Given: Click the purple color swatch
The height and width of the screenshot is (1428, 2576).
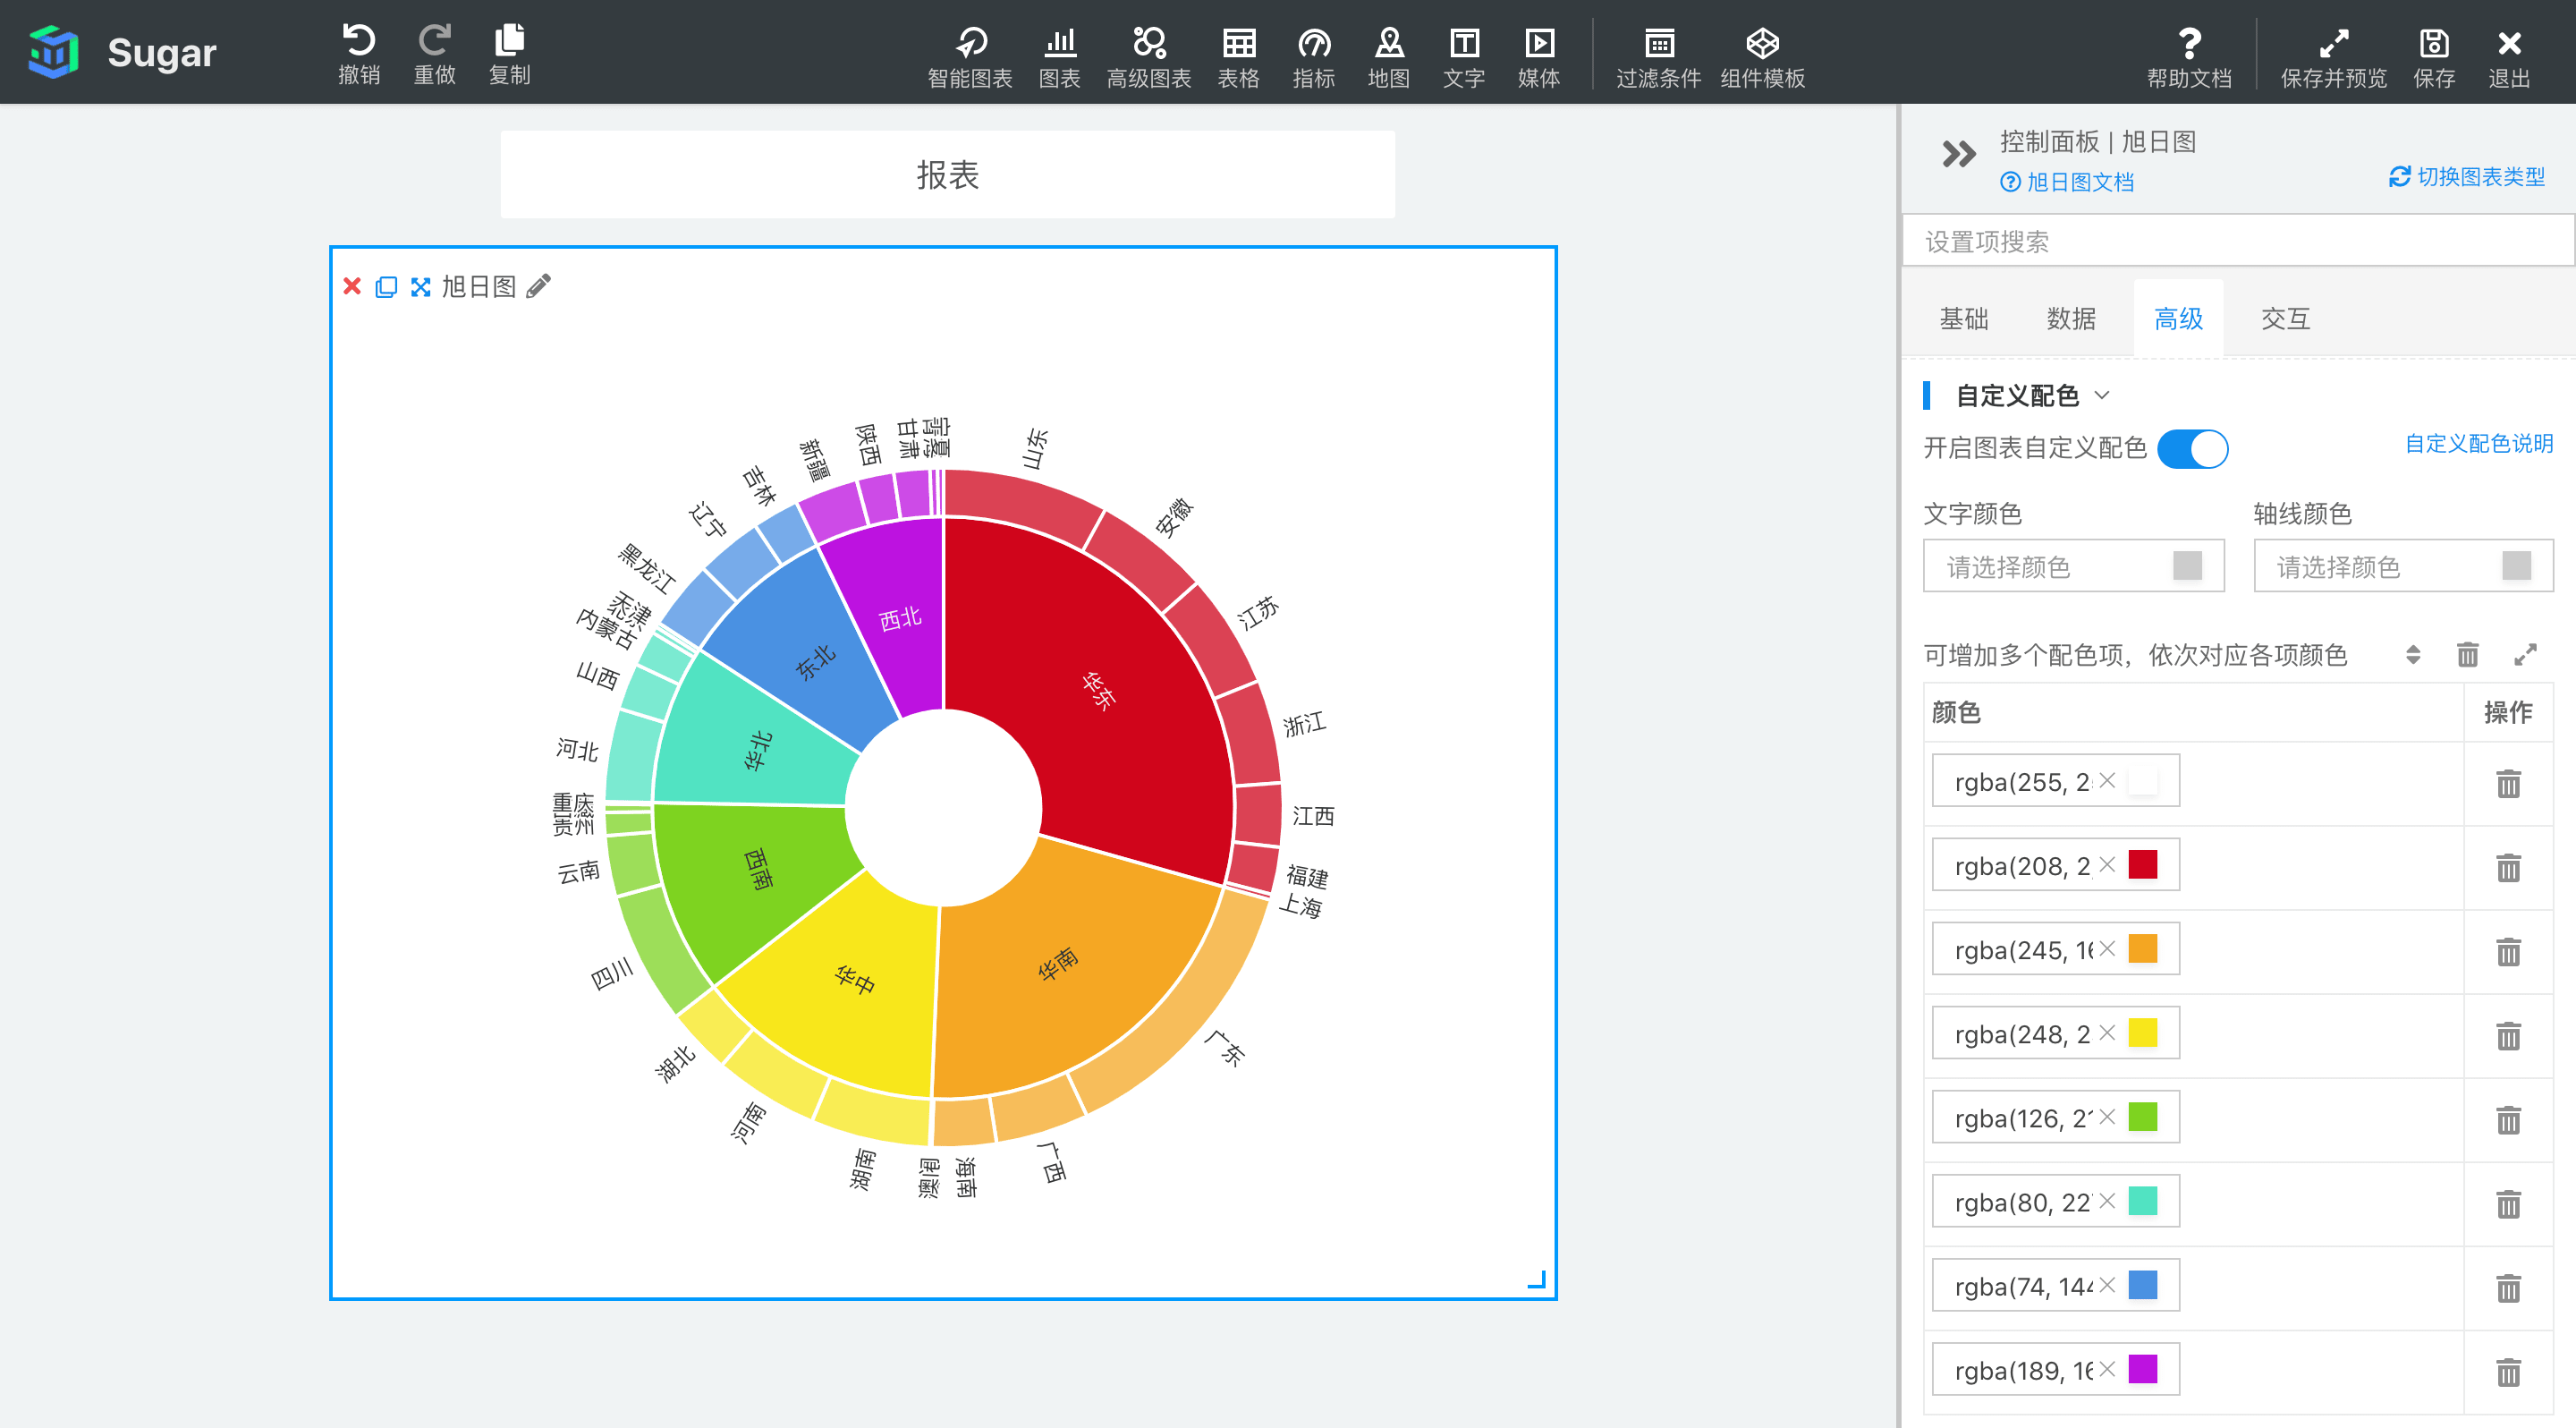Looking at the screenshot, I should [x=2143, y=1368].
